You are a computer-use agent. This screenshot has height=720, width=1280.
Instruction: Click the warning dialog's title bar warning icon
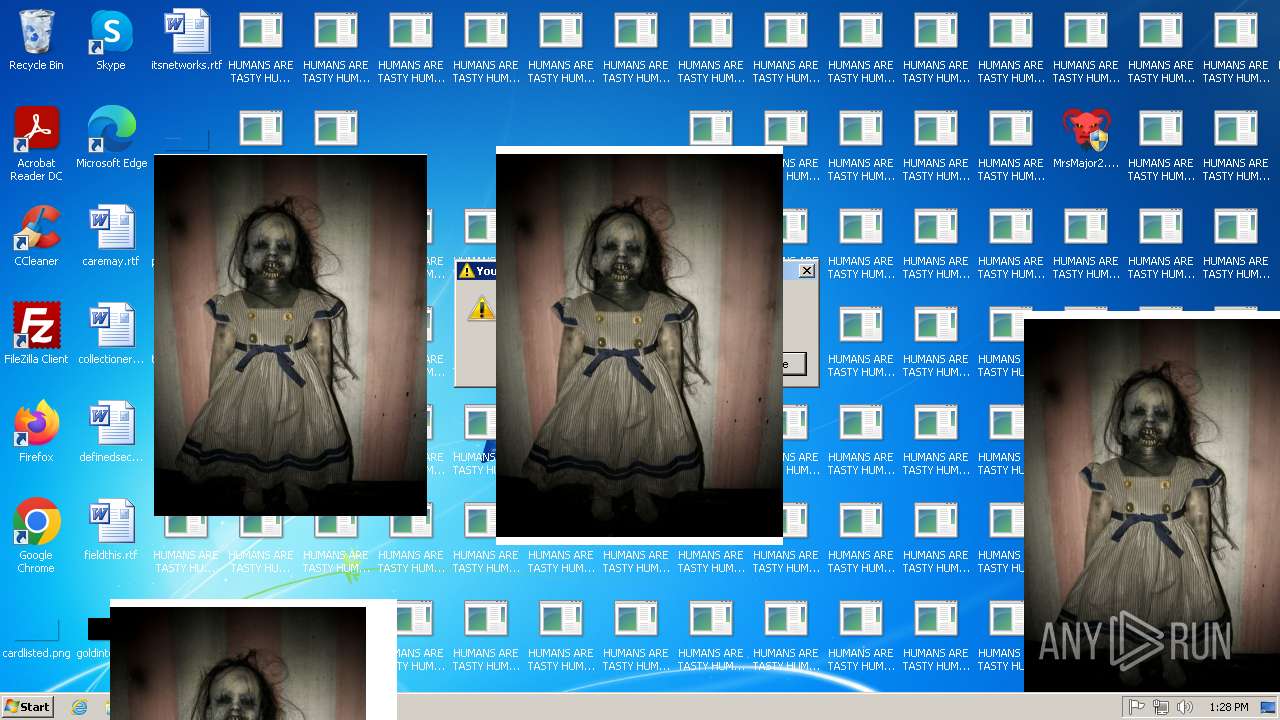(466, 271)
